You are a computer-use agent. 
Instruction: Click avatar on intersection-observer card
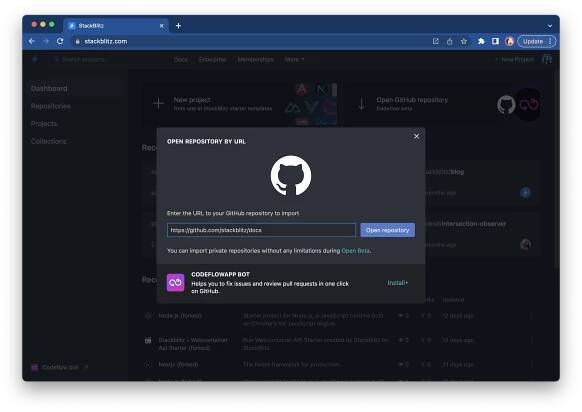pos(525,244)
